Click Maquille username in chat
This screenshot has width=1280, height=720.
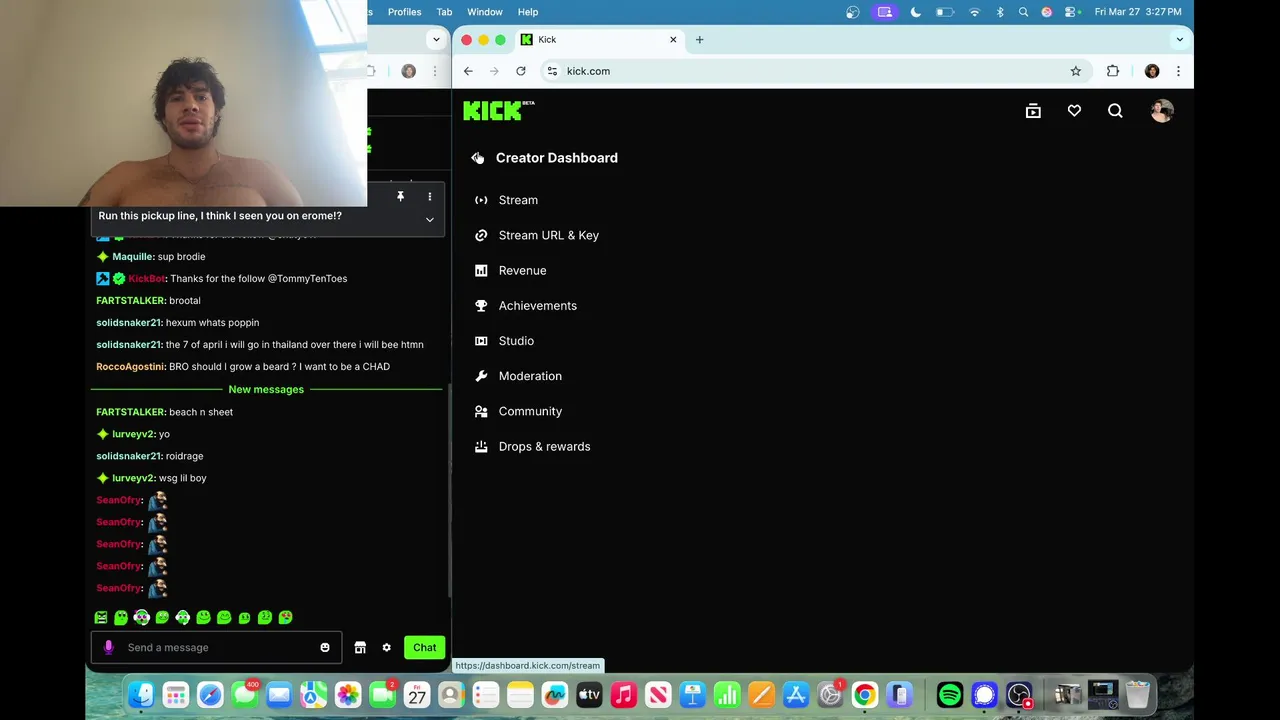(x=133, y=256)
